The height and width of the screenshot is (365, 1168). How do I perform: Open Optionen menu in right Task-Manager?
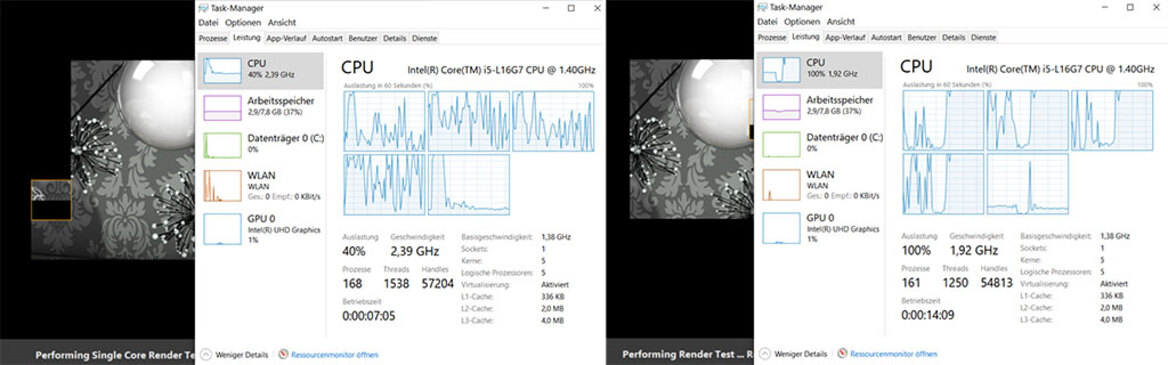pyautogui.click(x=802, y=23)
